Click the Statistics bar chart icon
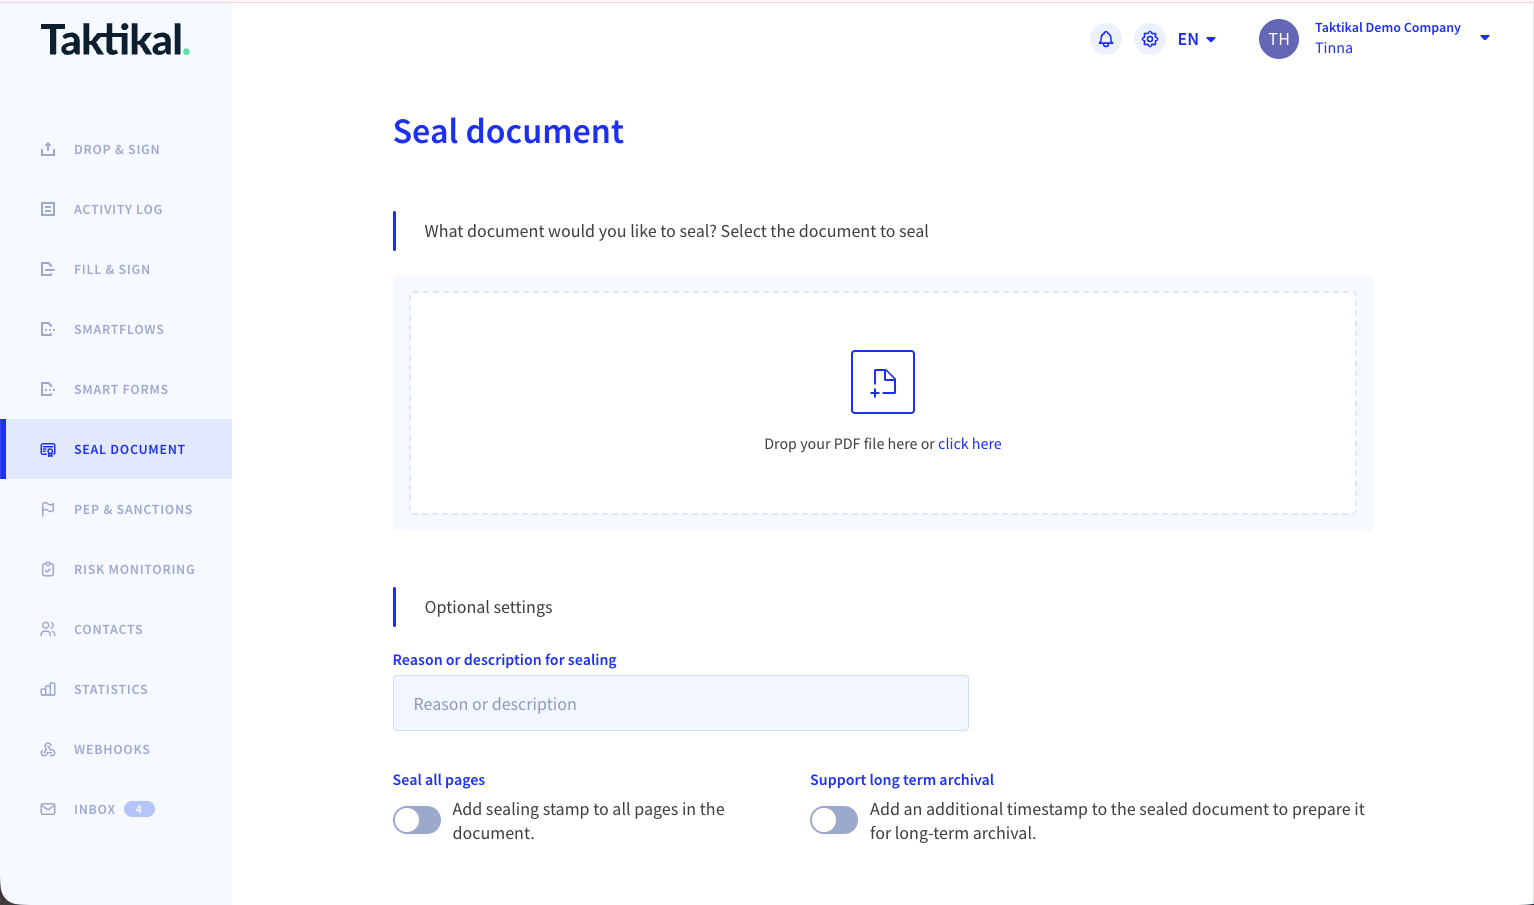 click(x=48, y=689)
